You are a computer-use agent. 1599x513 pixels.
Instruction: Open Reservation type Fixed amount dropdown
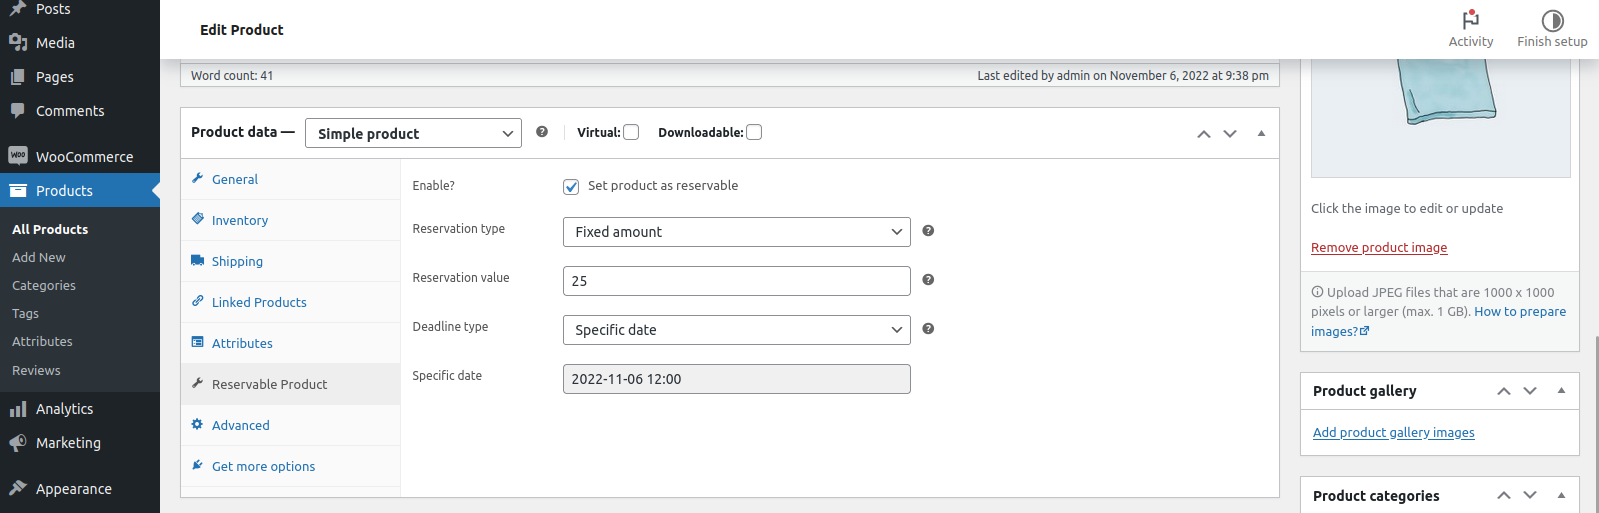(x=736, y=232)
